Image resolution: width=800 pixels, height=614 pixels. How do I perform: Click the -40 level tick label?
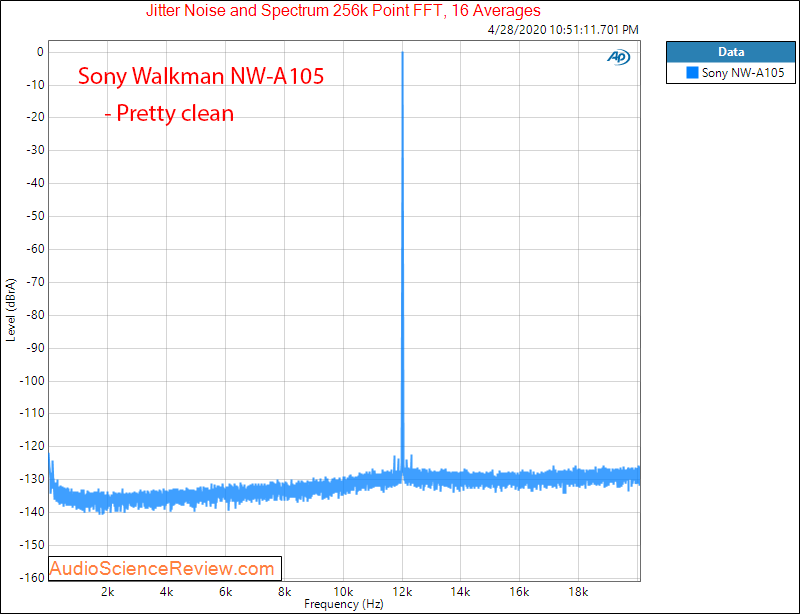tap(35, 183)
